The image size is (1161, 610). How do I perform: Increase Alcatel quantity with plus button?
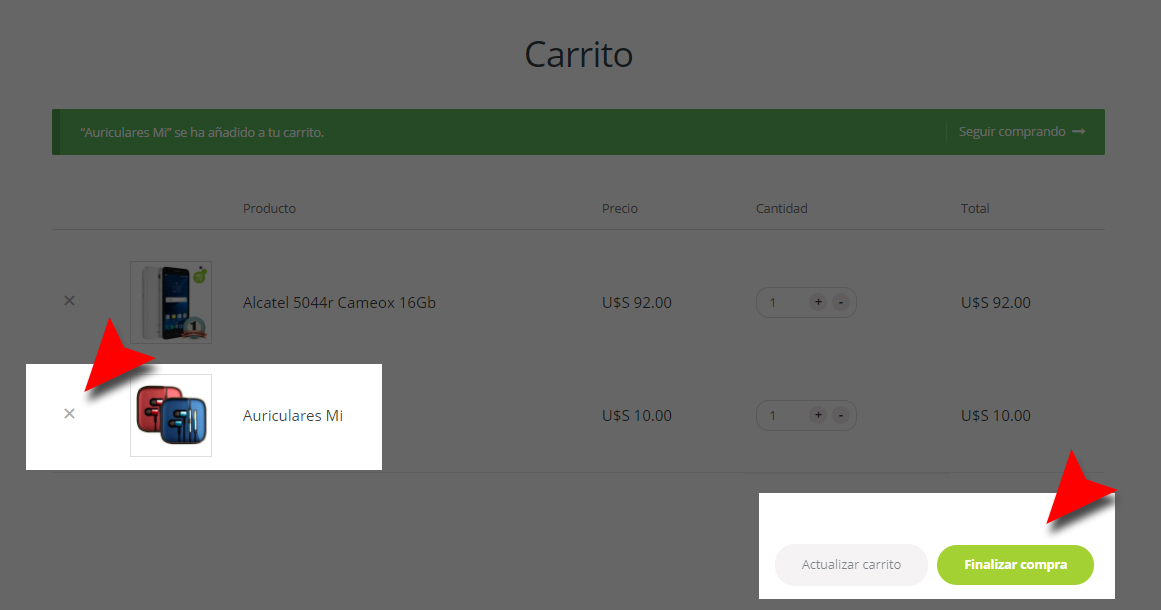(817, 302)
